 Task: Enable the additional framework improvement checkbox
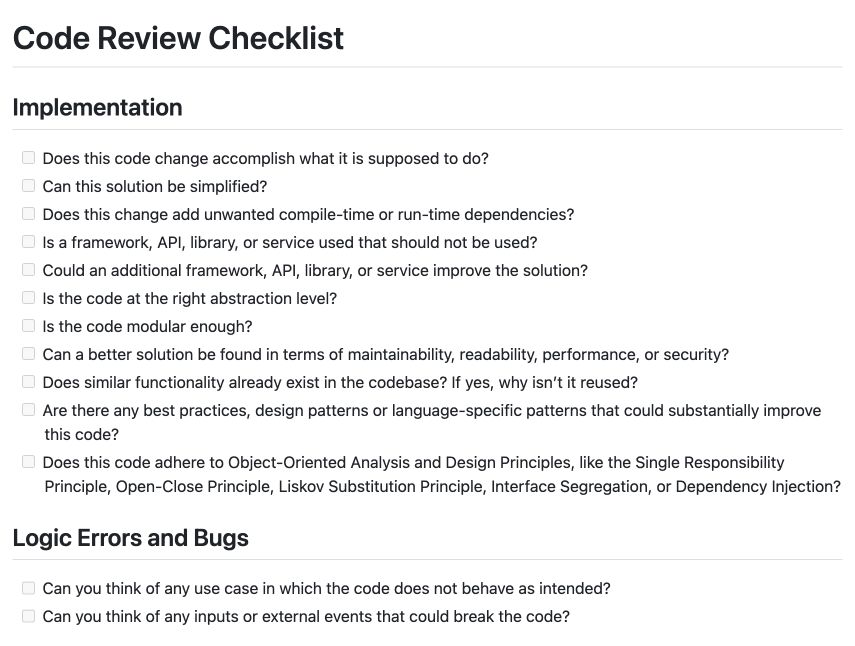pos(28,269)
